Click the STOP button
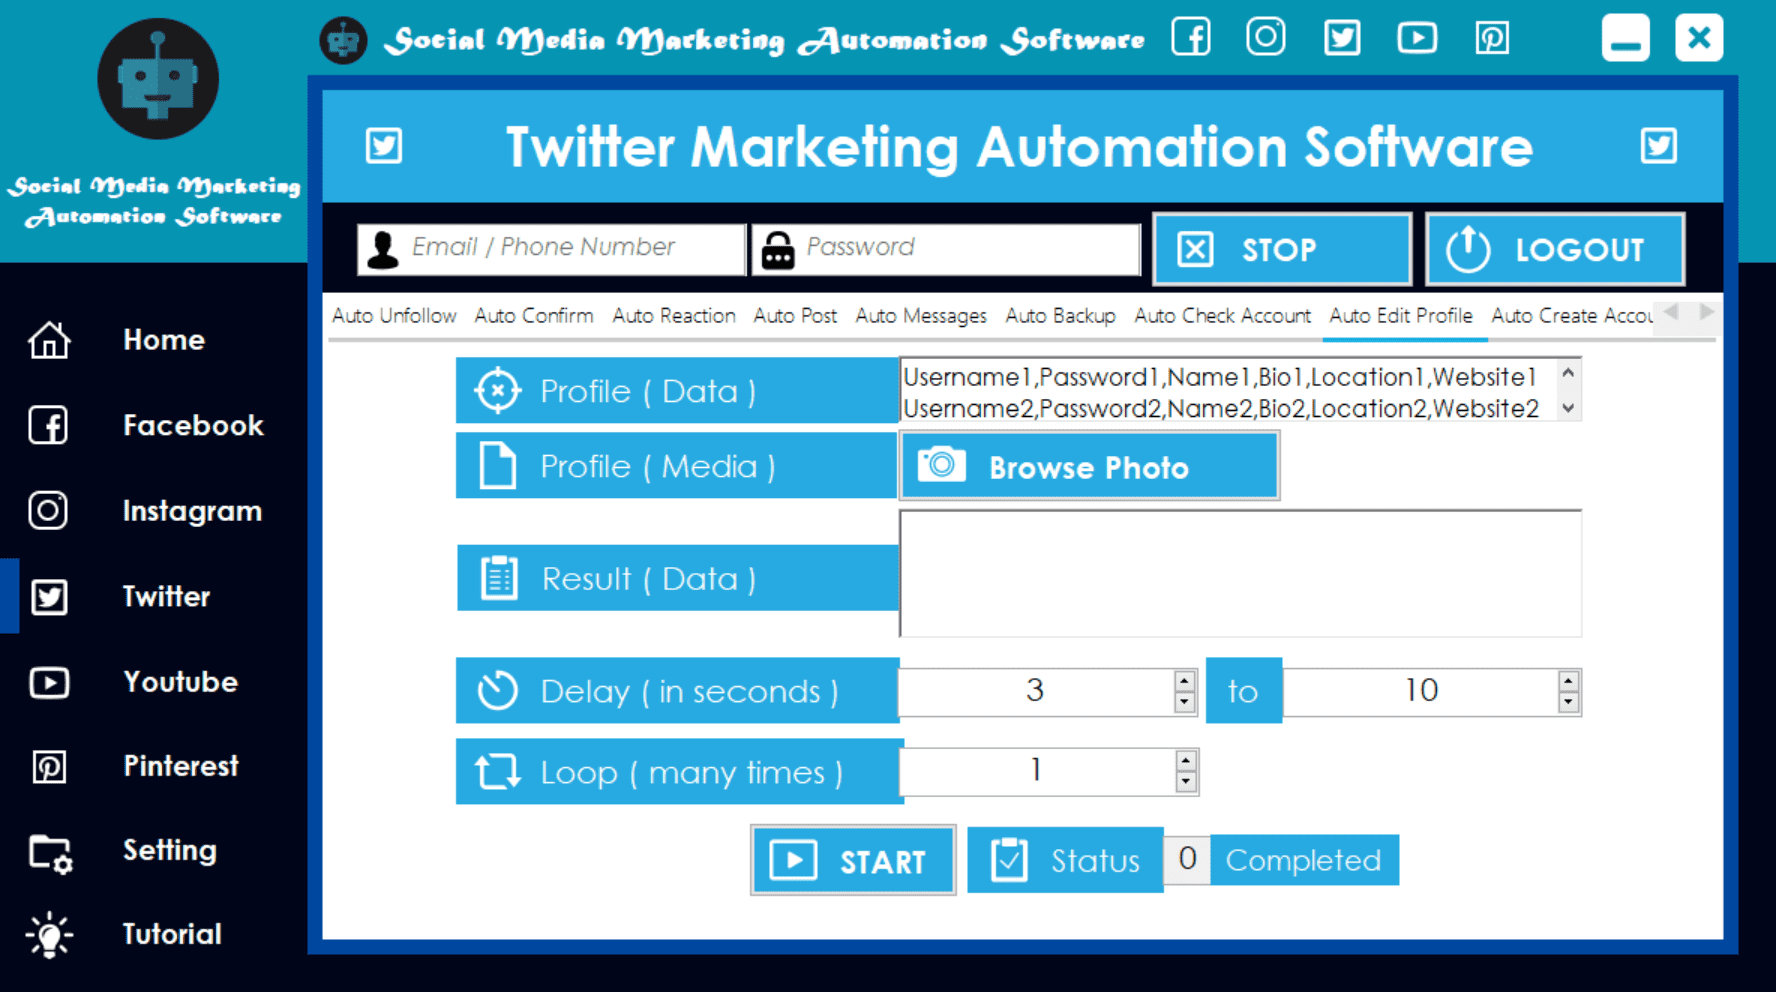The image size is (1776, 992). pos(1282,249)
